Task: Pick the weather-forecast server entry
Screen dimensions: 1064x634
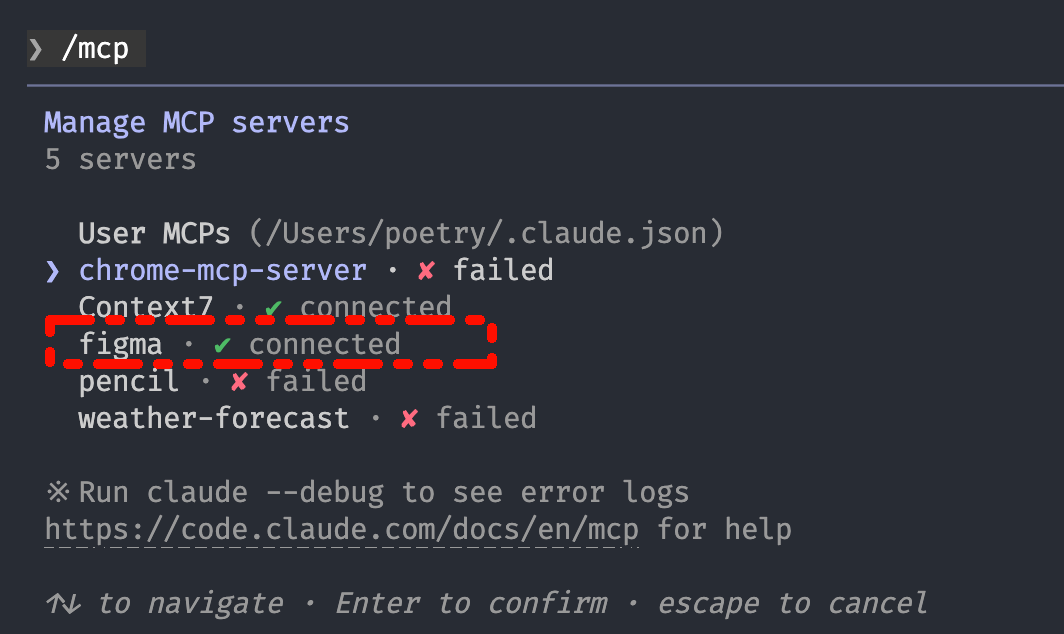Action: [x=214, y=418]
